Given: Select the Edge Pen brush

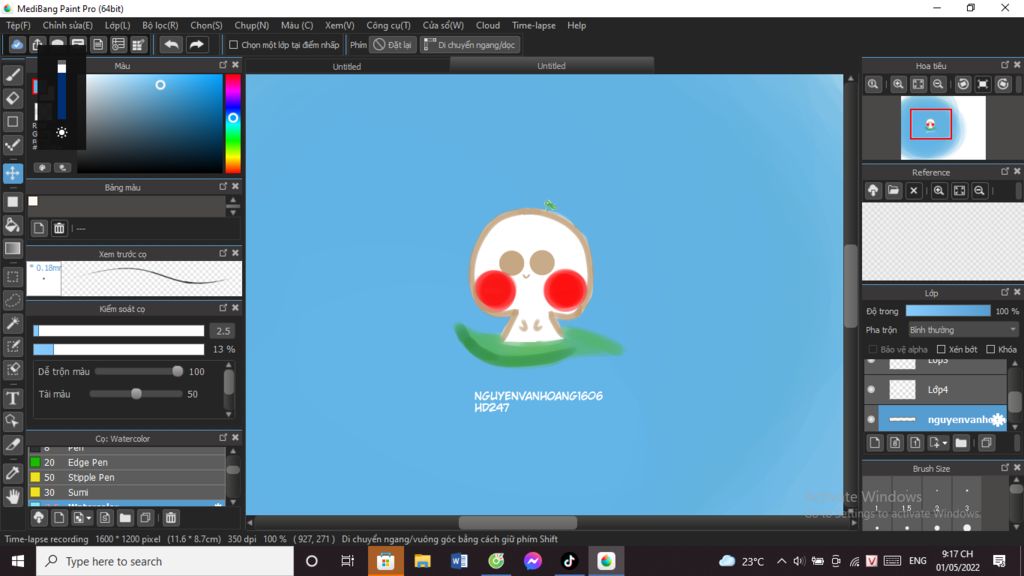Looking at the screenshot, I should (127, 462).
